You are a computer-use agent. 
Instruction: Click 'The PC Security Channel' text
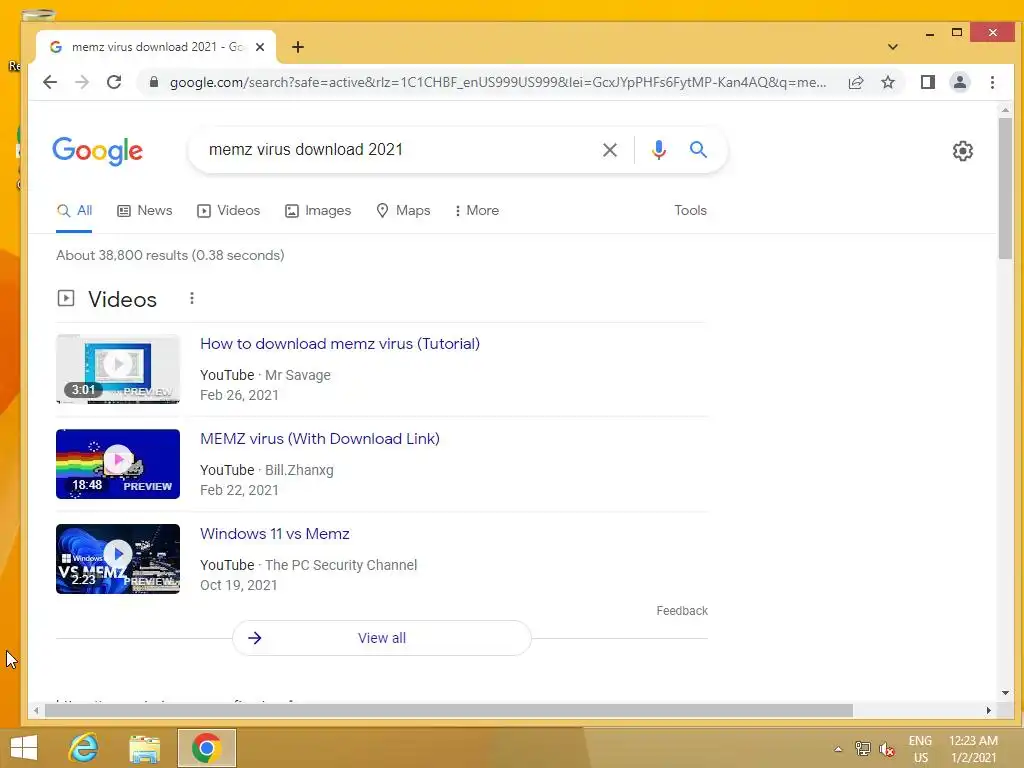[x=341, y=565]
